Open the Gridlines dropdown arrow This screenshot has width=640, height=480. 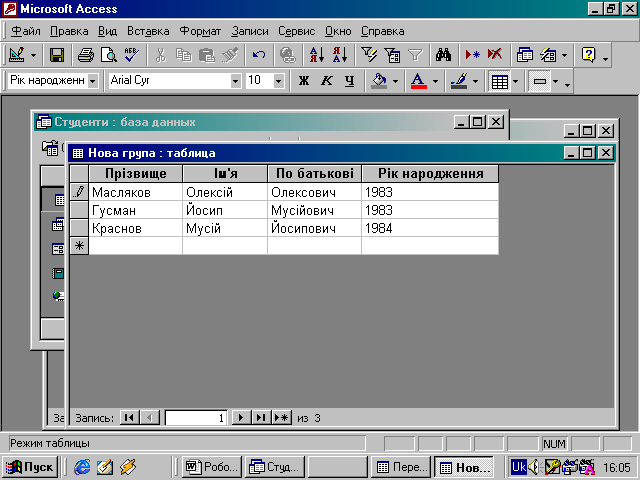516,81
